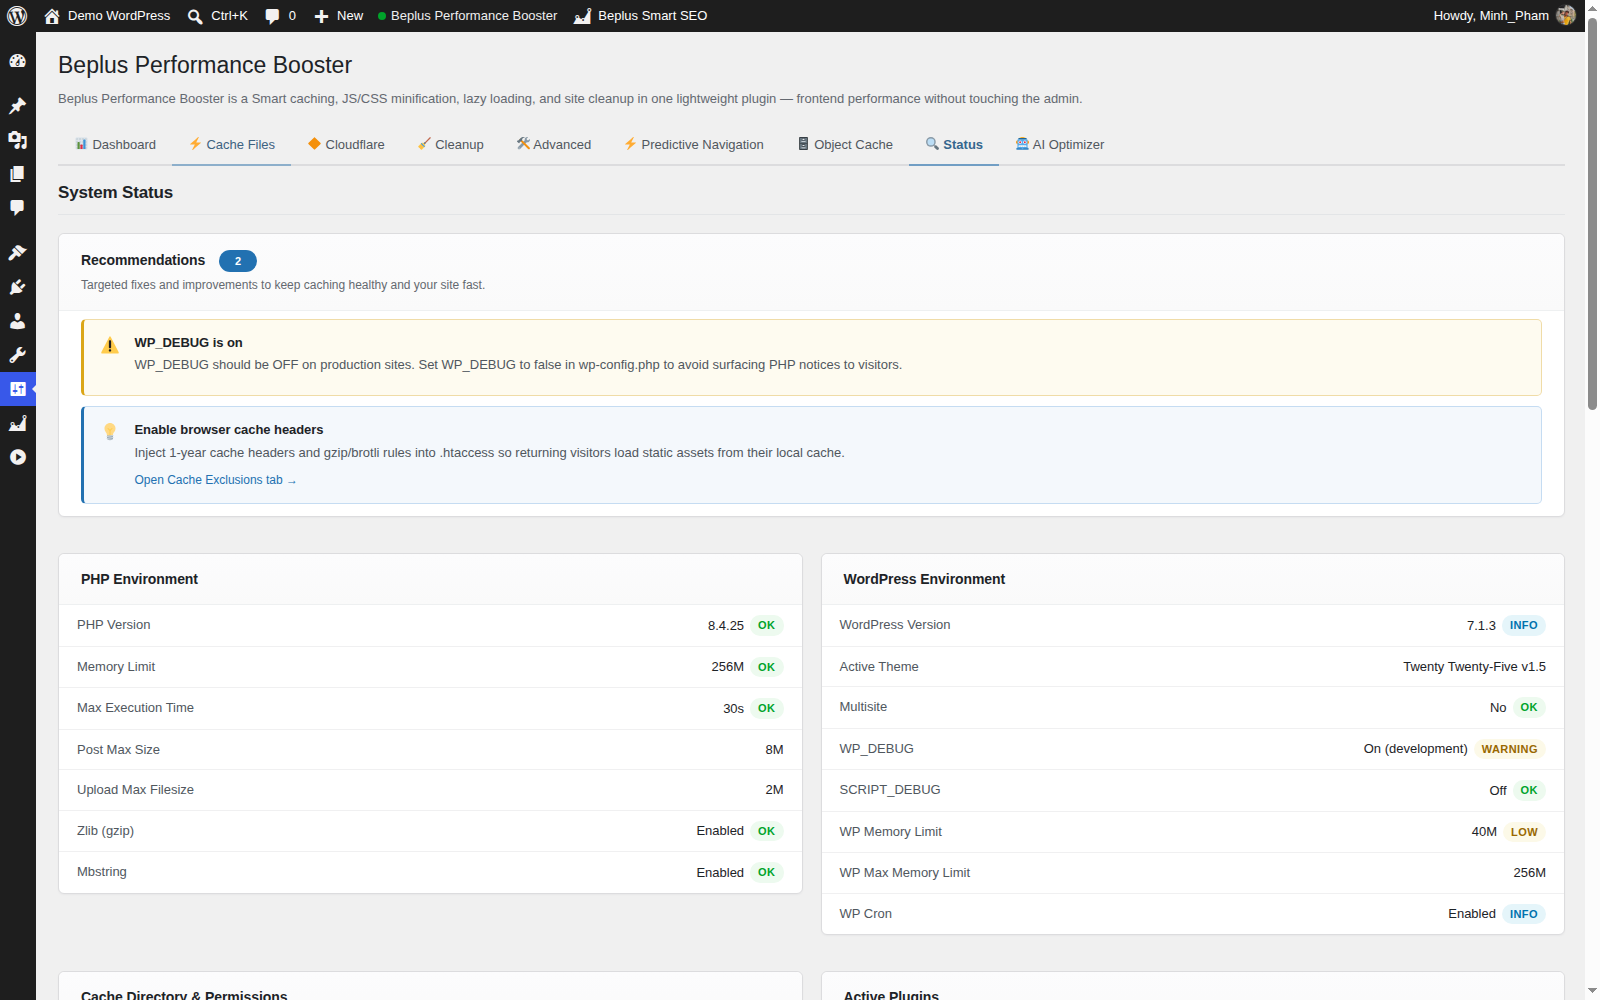Click the INFO badge for WP Cron
The image size is (1600, 1000).
click(x=1524, y=914)
